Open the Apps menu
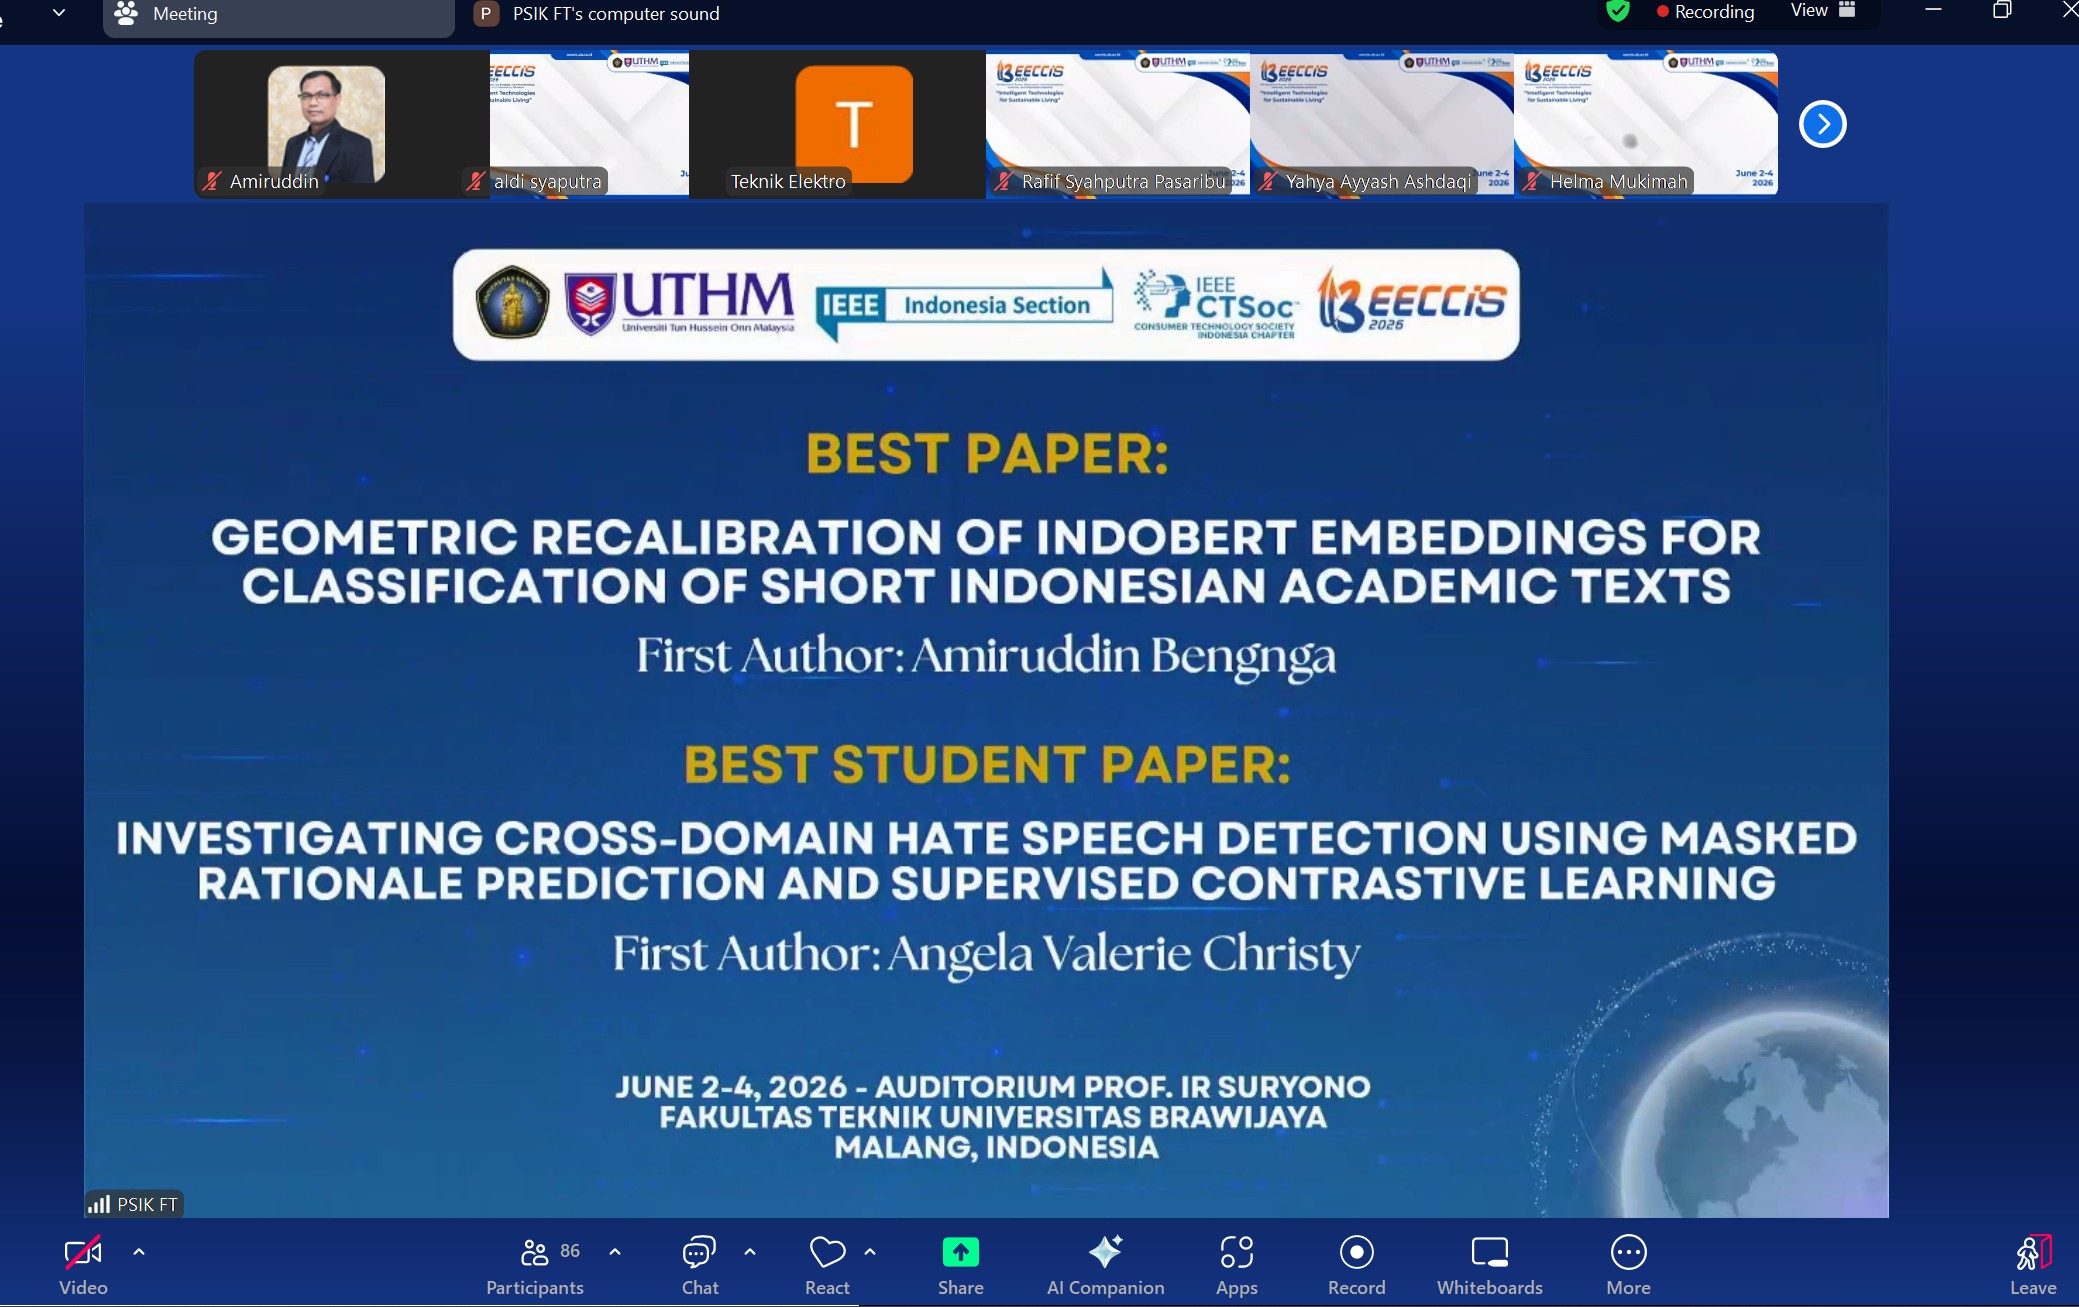Screen dimensions: 2079x1307 pyautogui.click(x=1237, y=1265)
